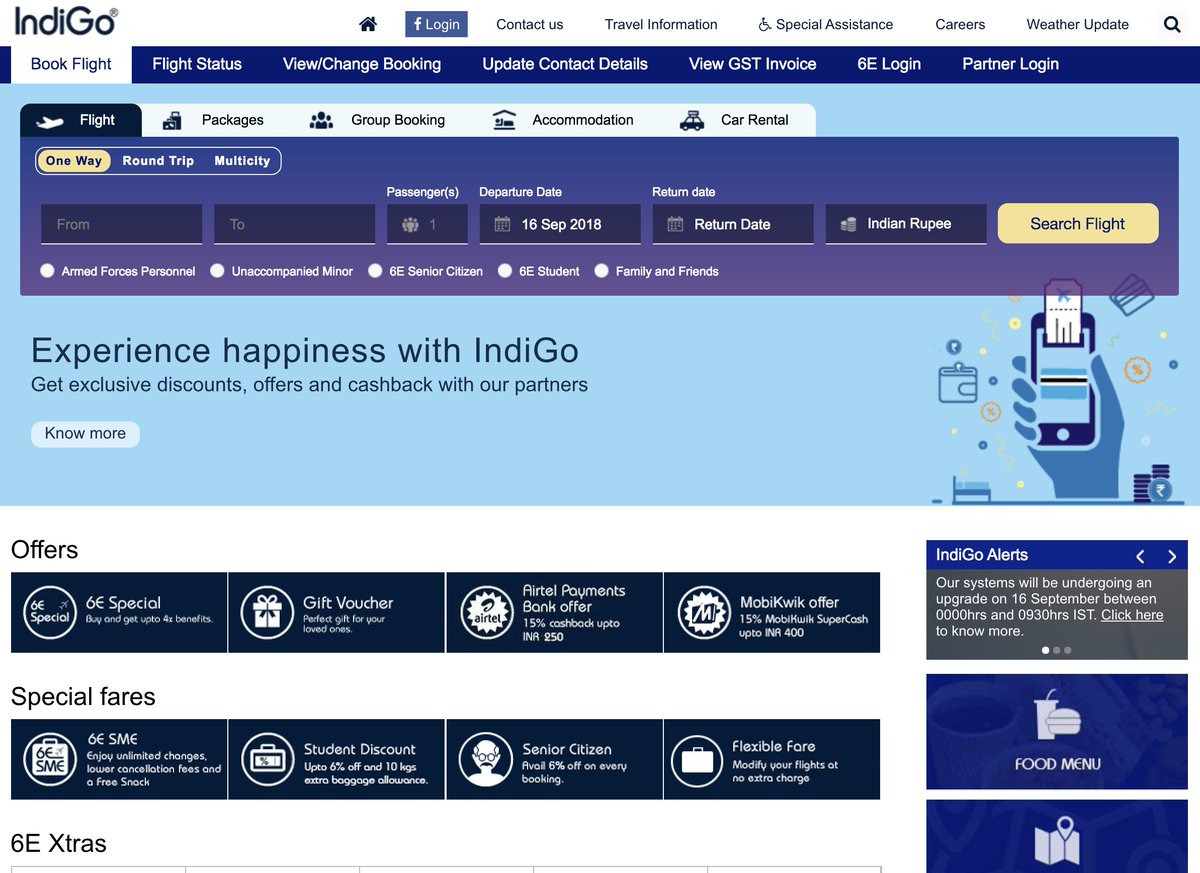Viewport: 1200px width, 873px height.
Task: Open the Book Flight tab
Action: [x=71, y=64]
